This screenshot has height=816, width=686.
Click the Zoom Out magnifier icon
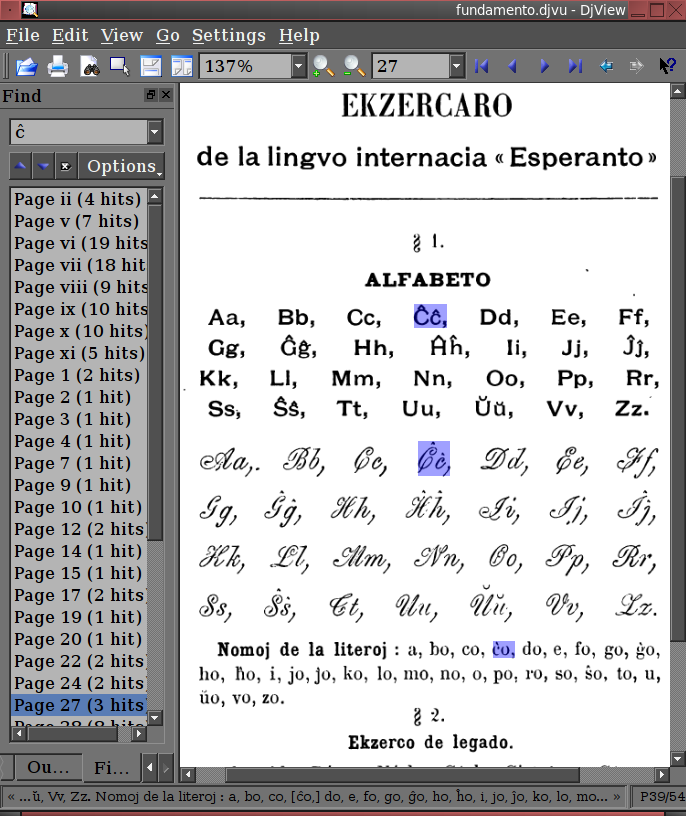coord(353,67)
